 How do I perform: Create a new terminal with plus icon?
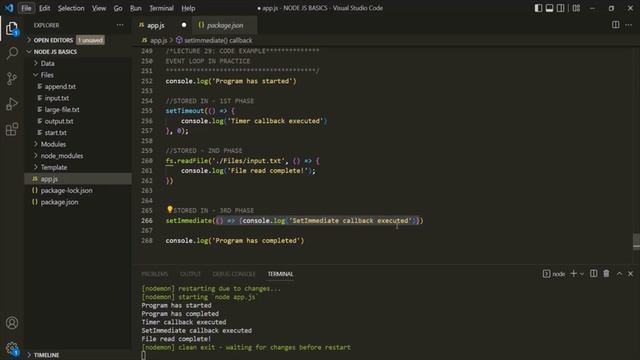click(573, 273)
